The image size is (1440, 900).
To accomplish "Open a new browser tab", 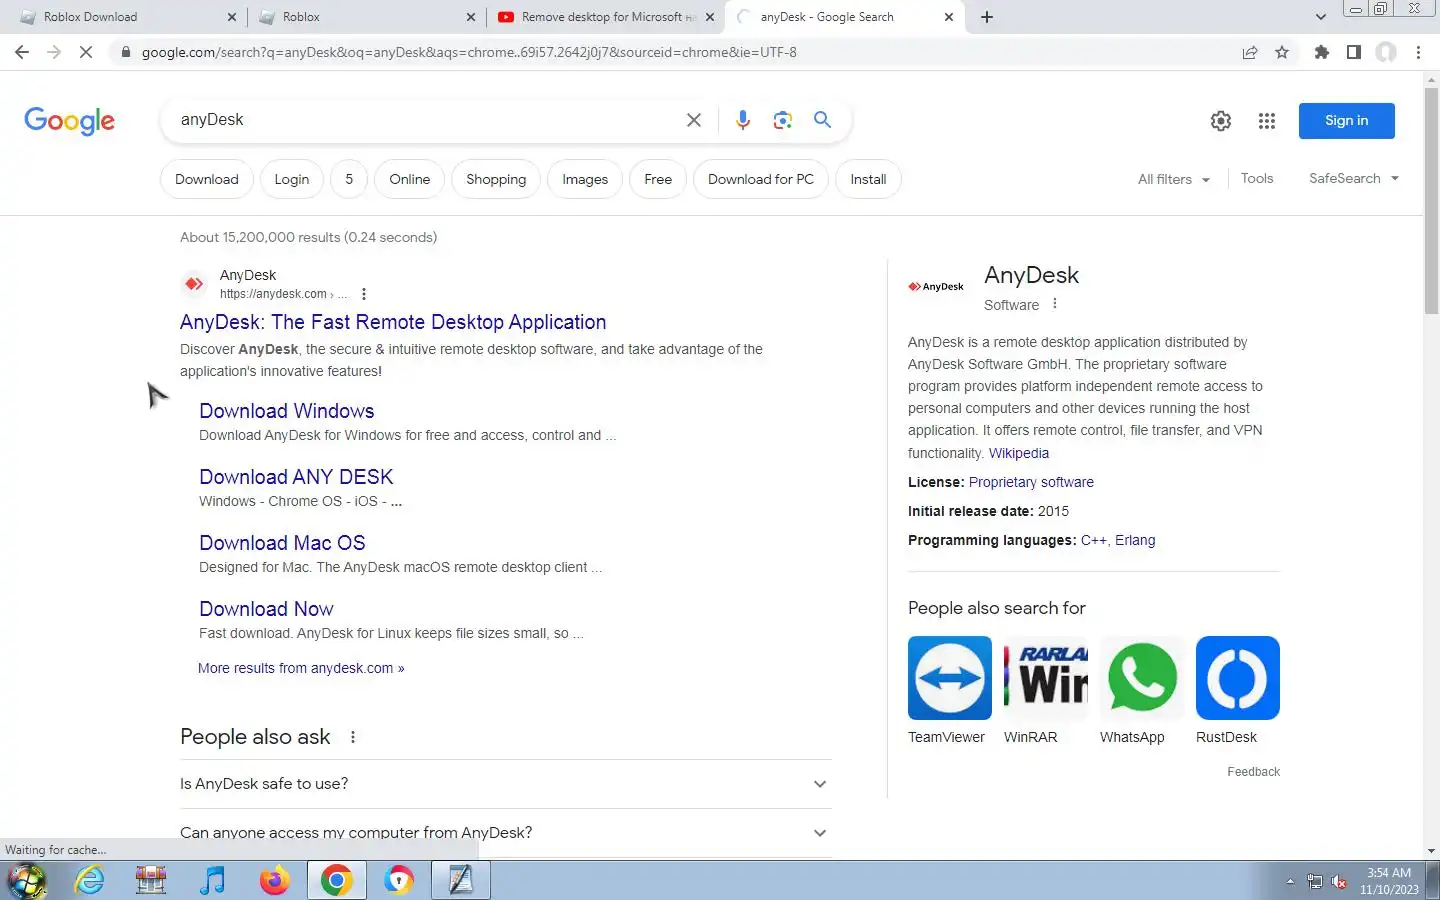I will click(987, 17).
